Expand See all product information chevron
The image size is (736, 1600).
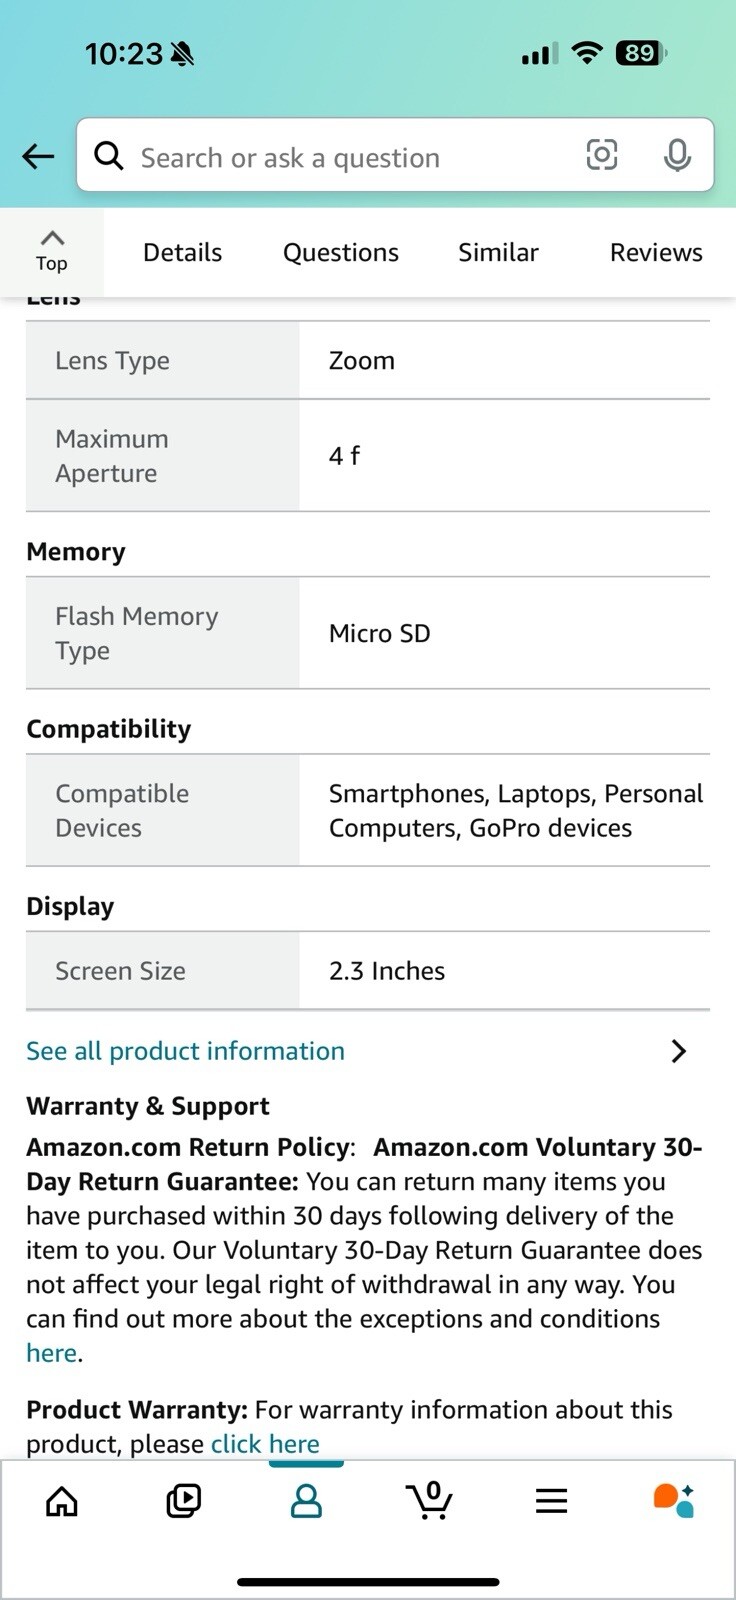(x=679, y=1051)
